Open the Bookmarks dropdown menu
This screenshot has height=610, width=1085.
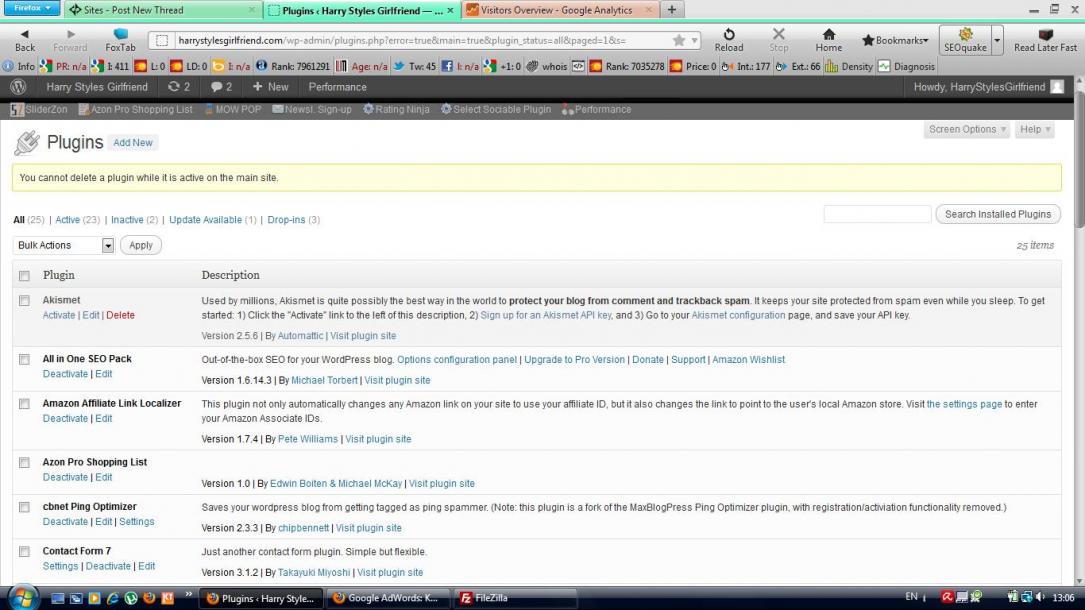coord(895,40)
